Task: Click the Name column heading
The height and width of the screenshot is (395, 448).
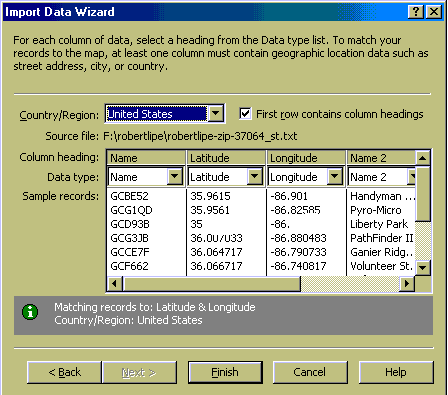Action: [146, 158]
